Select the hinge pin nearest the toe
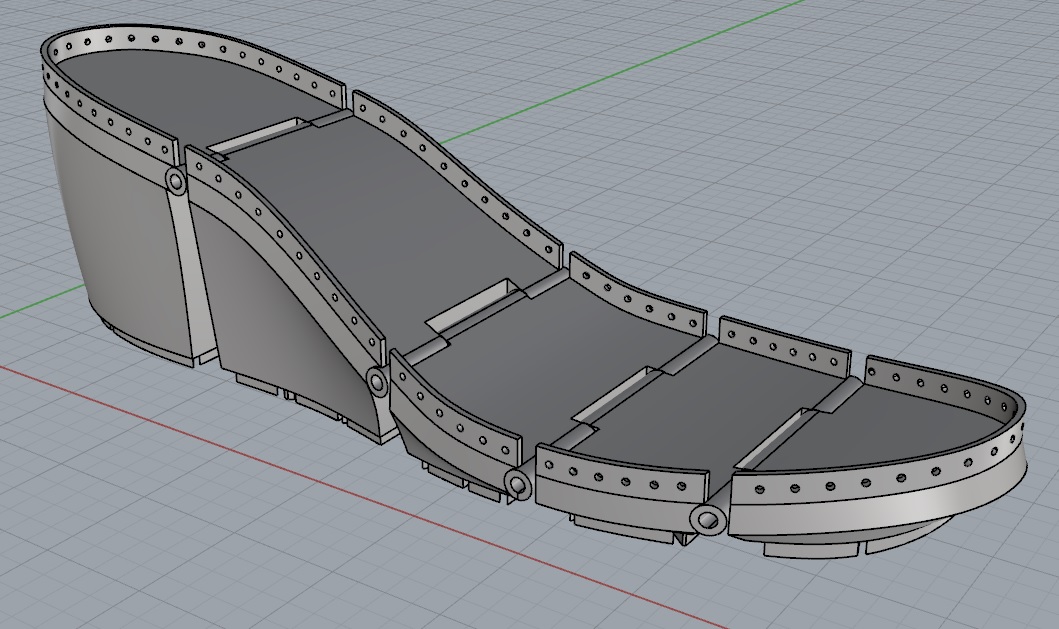 point(708,520)
